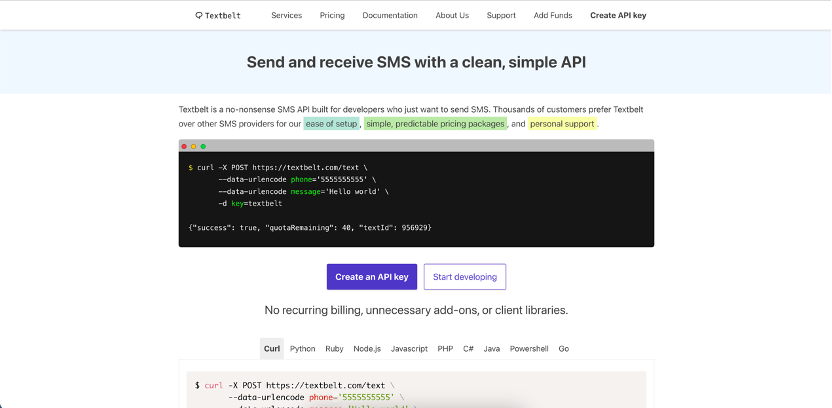
Task: Open the About Us page
Action: click(452, 15)
